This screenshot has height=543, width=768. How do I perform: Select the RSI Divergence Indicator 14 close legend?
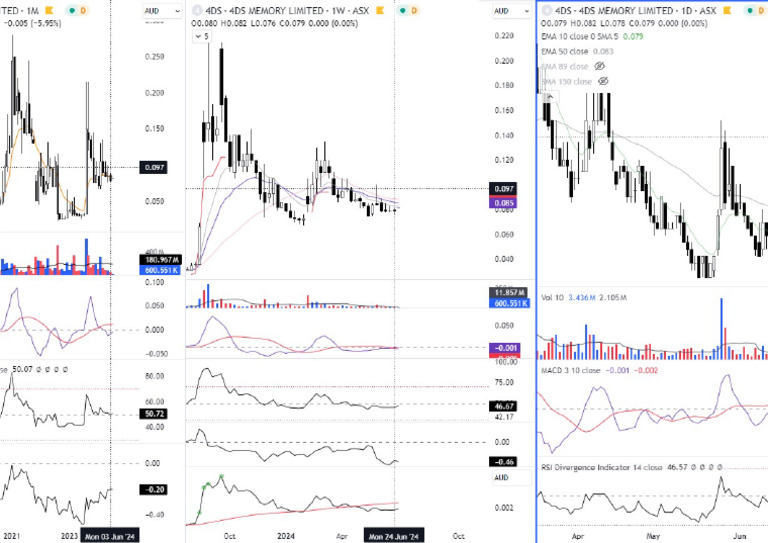tap(602, 467)
